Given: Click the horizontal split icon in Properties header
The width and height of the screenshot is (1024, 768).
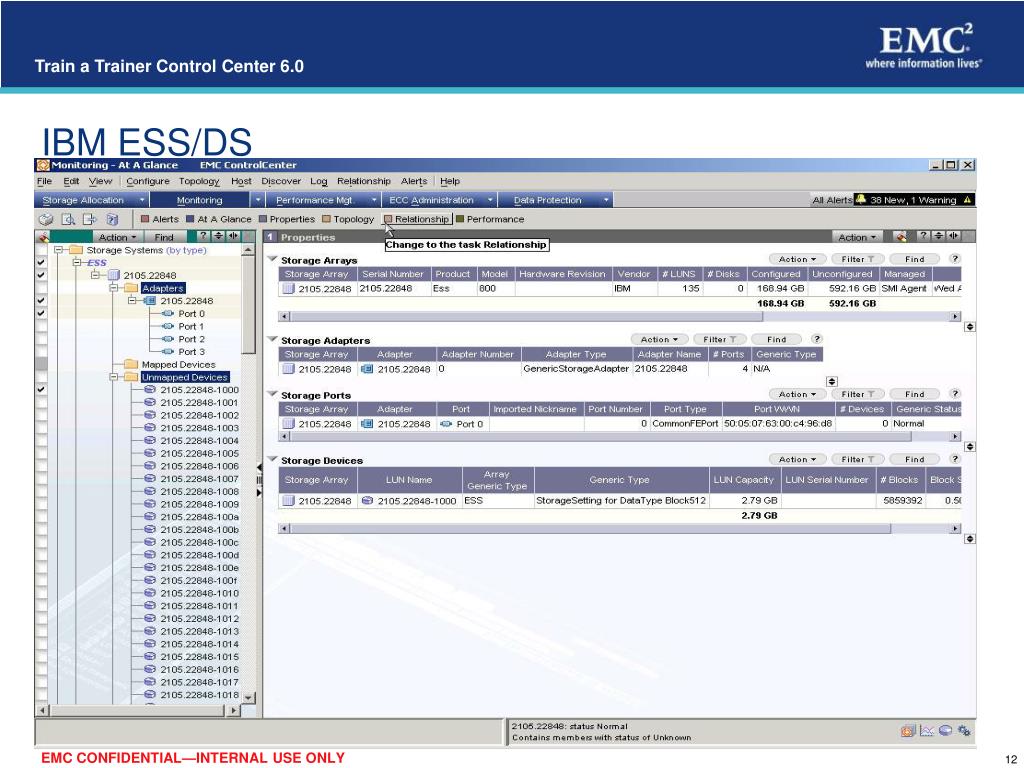Looking at the screenshot, I should tap(953, 236).
